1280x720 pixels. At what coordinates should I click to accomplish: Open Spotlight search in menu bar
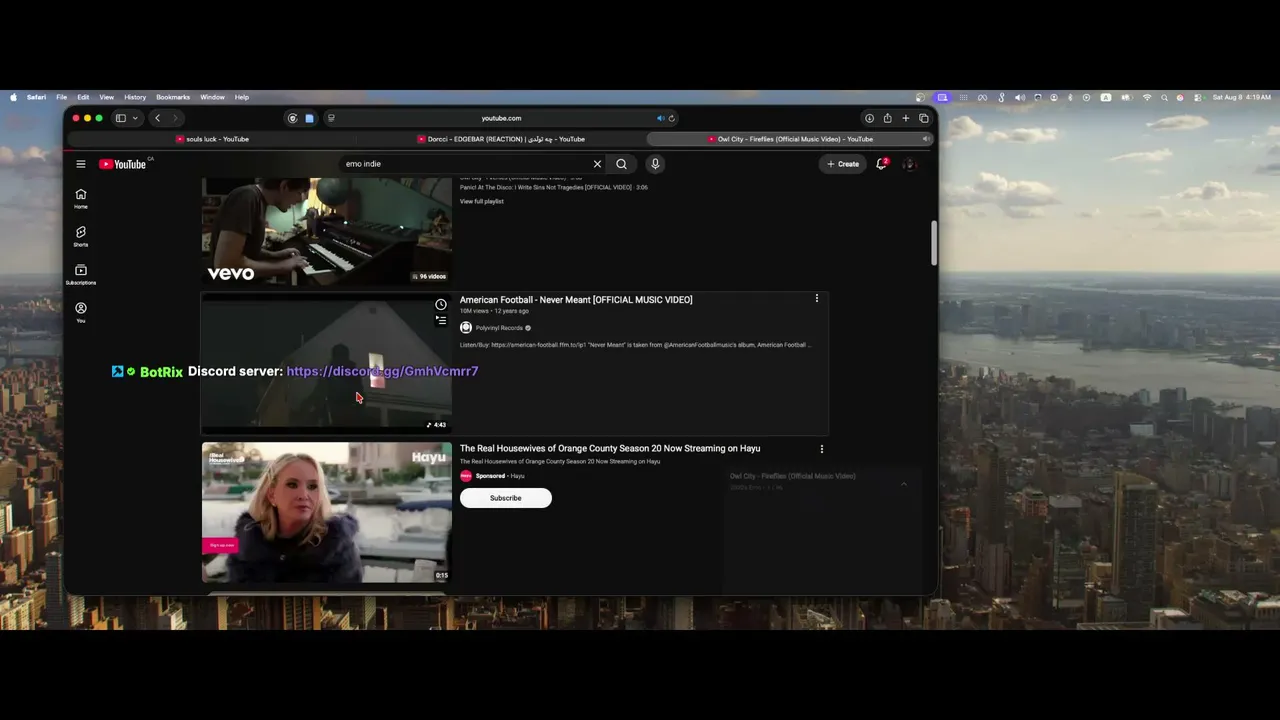click(1164, 97)
